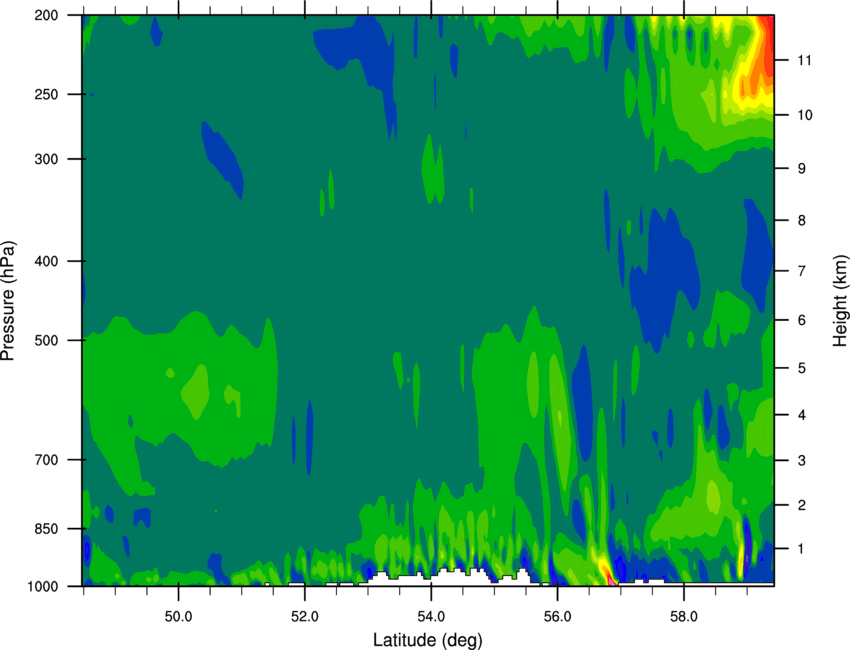
Task: Click the 50.0 latitude tick label
Action: 178,616
